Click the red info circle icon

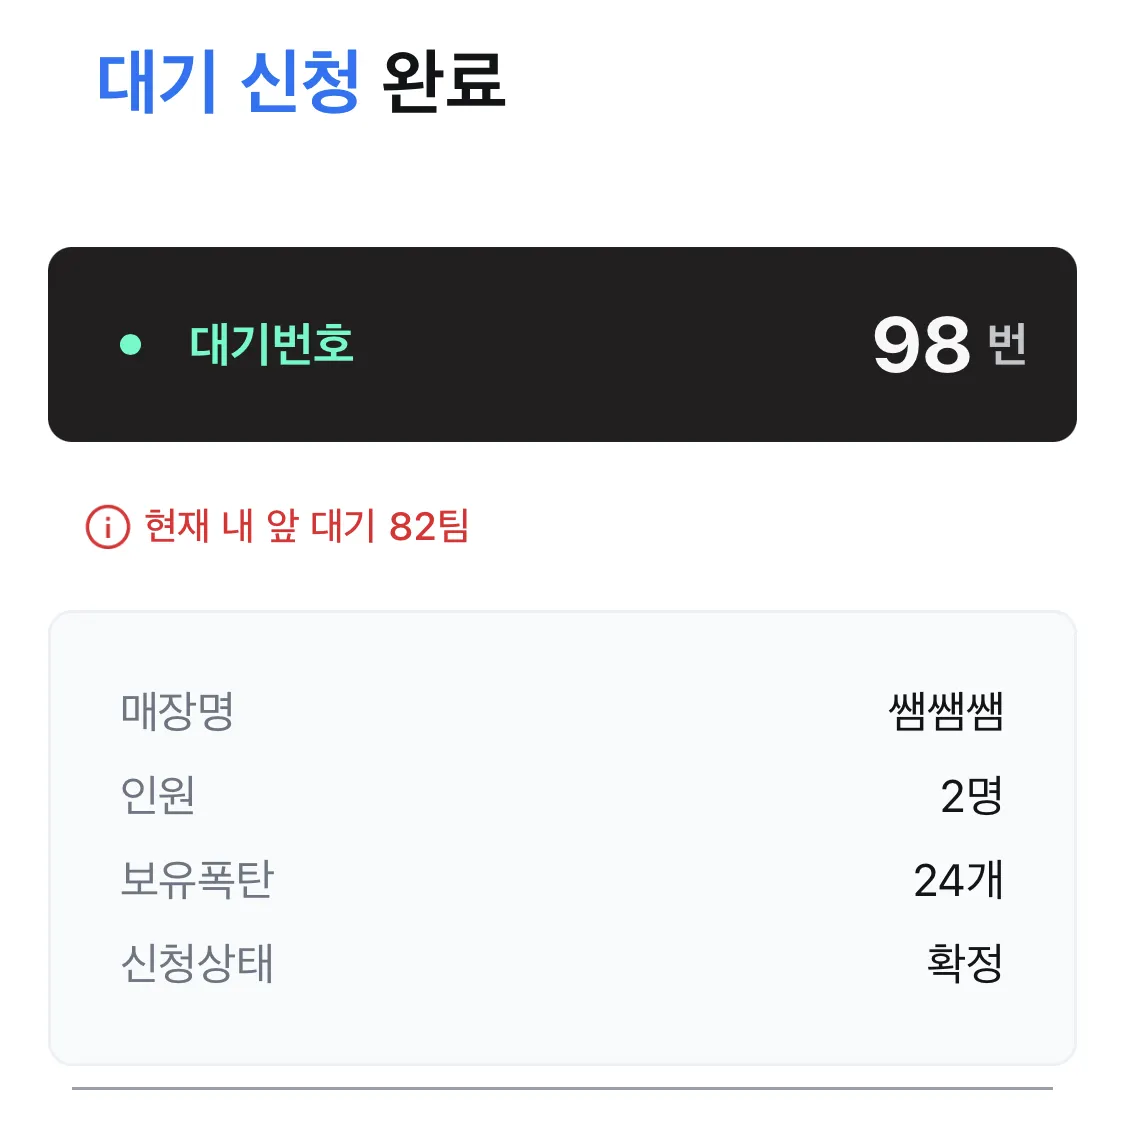coord(108,527)
